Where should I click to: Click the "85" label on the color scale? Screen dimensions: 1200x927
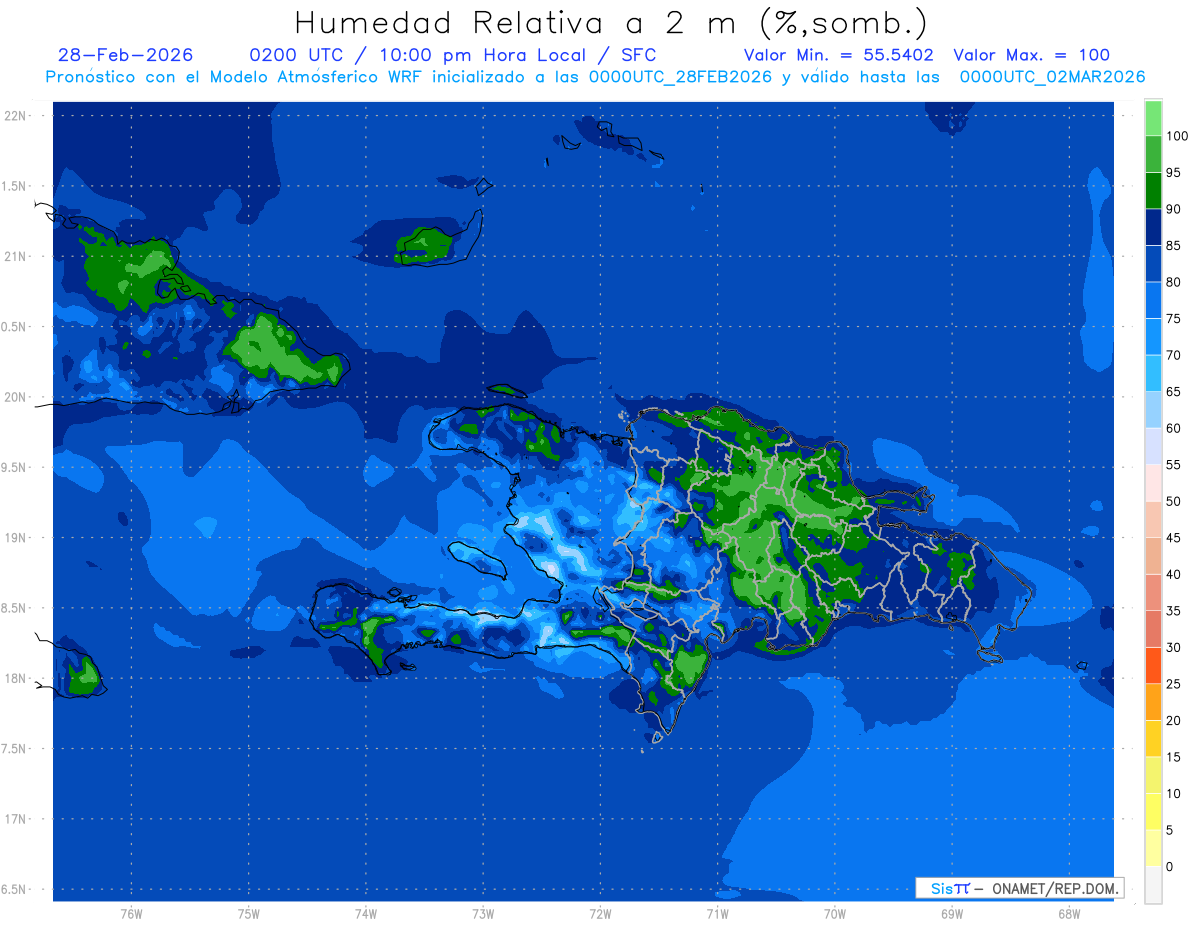(x=1174, y=246)
